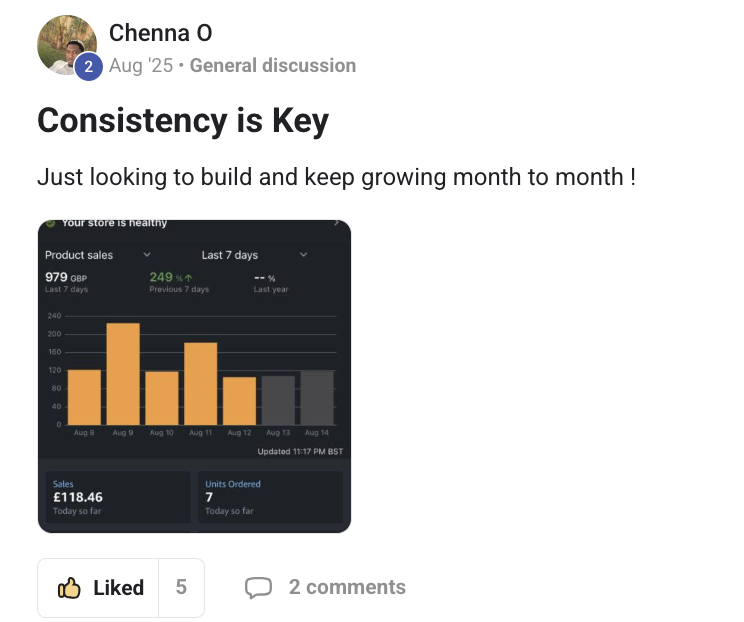Click the Sales today so far card
This screenshot has width=744, height=622.
click(117, 497)
